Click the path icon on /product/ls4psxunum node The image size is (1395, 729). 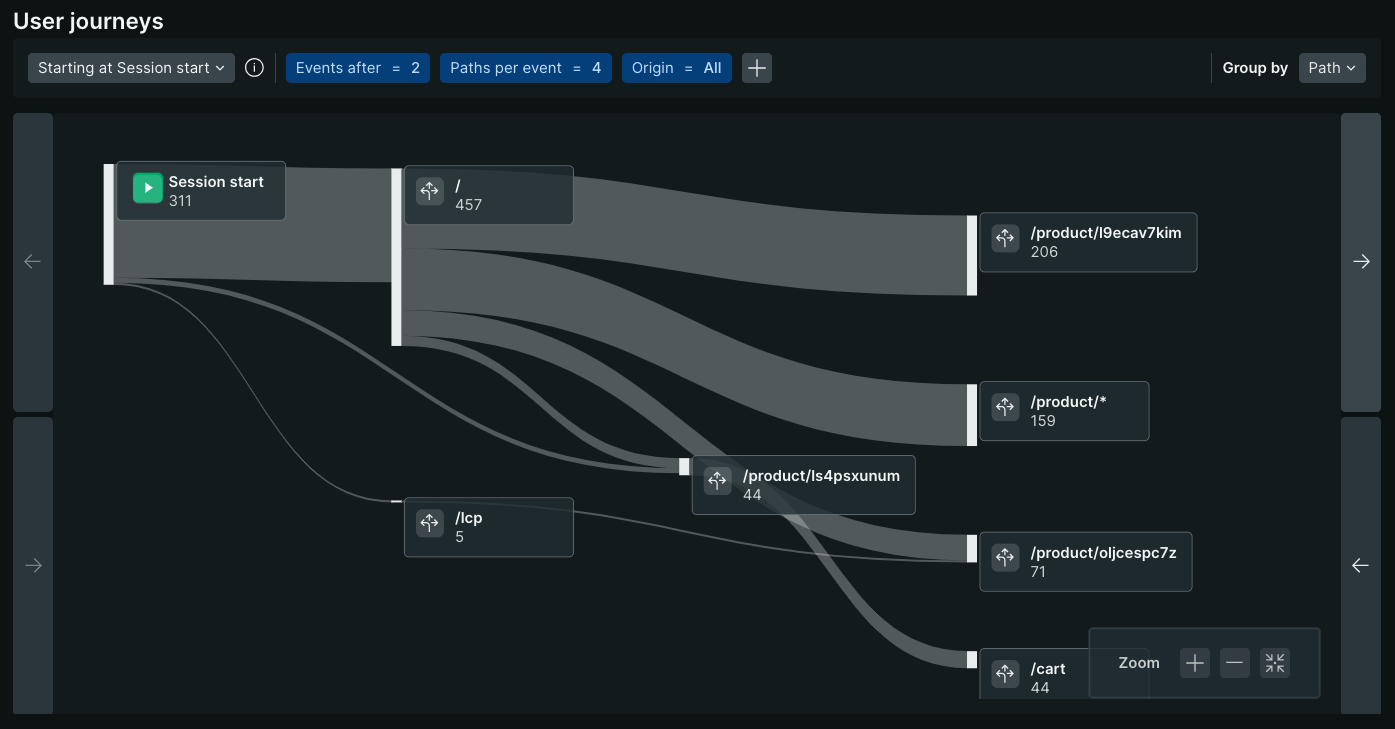point(718,480)
